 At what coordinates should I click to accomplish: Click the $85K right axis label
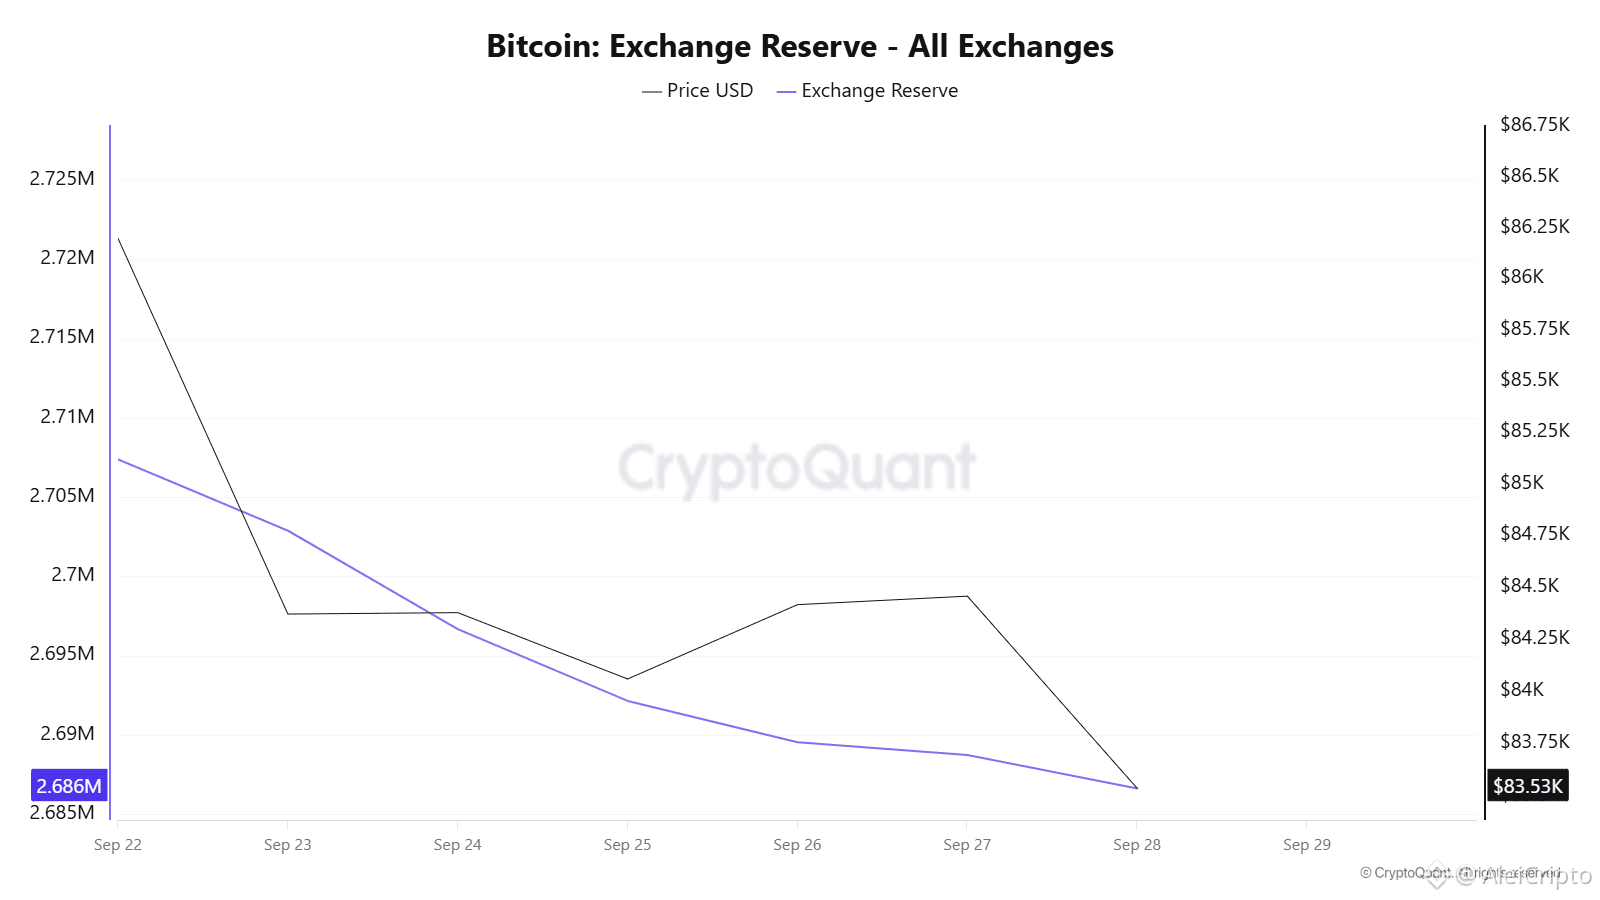[1522, 482]
